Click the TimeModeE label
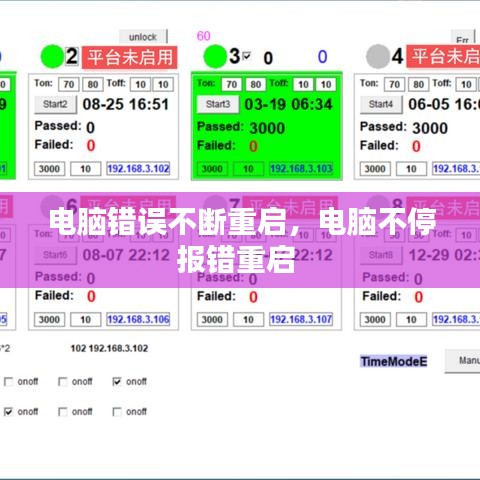Viewport: 480px width, 480px height. click(x=394, y=361)
